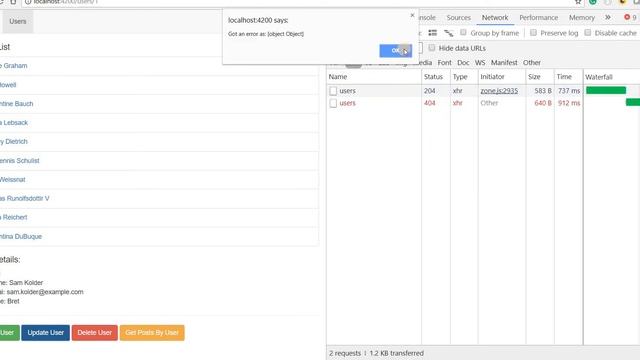The height and width of the screenshot is (360, 640).
Task: Sort by the Status column header
Action: pos(436,77)
